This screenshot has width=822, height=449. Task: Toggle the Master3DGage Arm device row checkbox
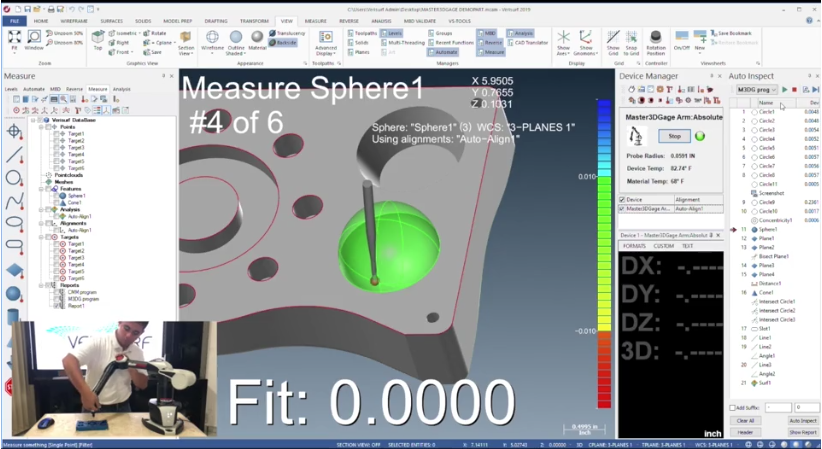point(622,208)
